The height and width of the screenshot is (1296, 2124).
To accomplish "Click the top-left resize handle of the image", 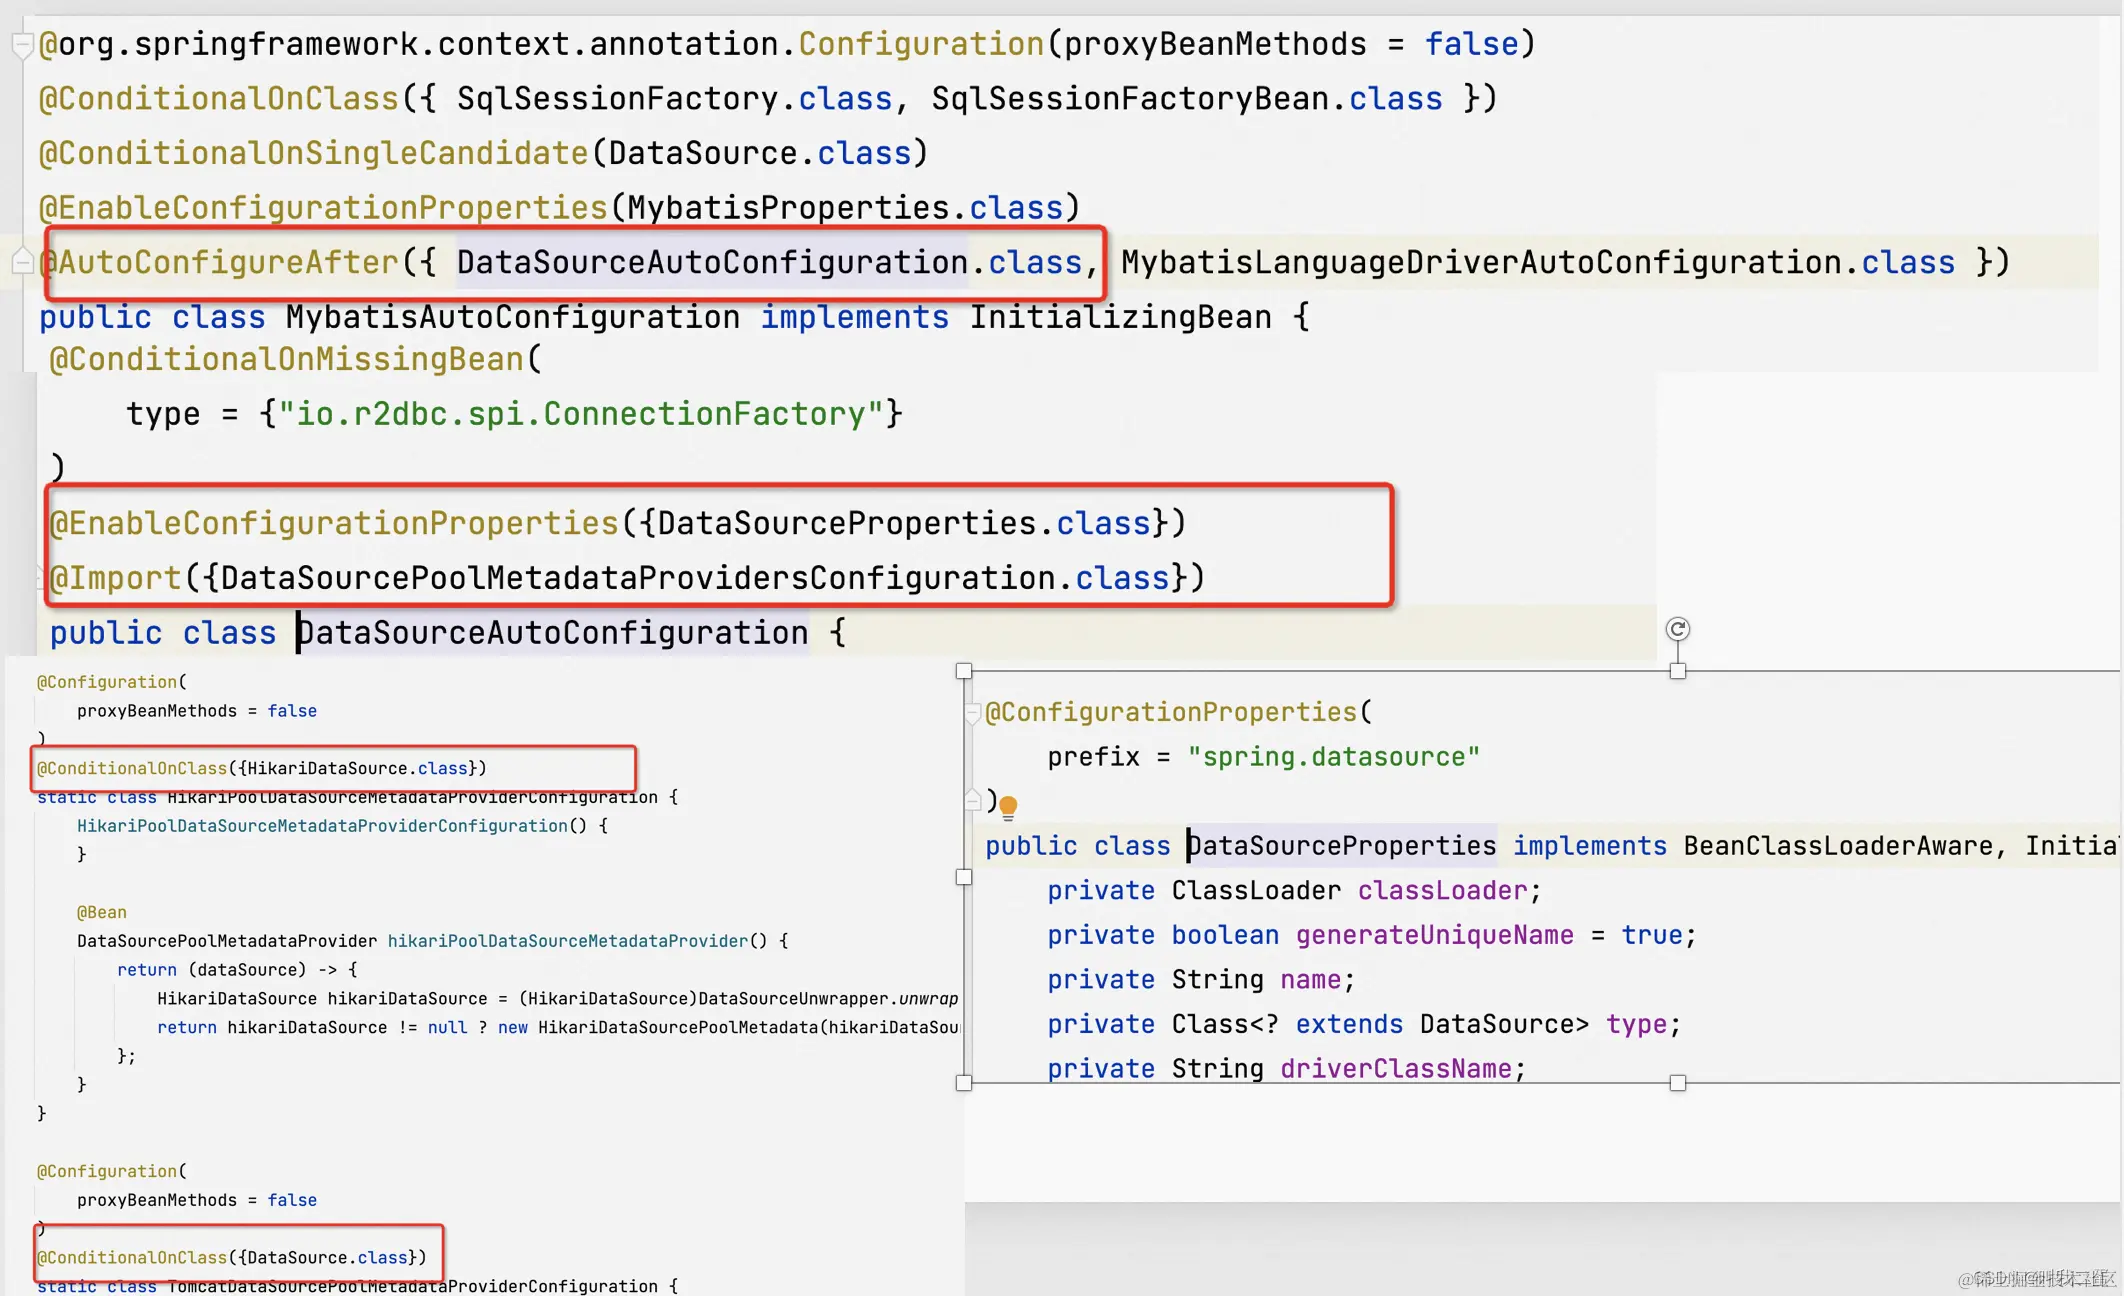I will pos(964,671).
